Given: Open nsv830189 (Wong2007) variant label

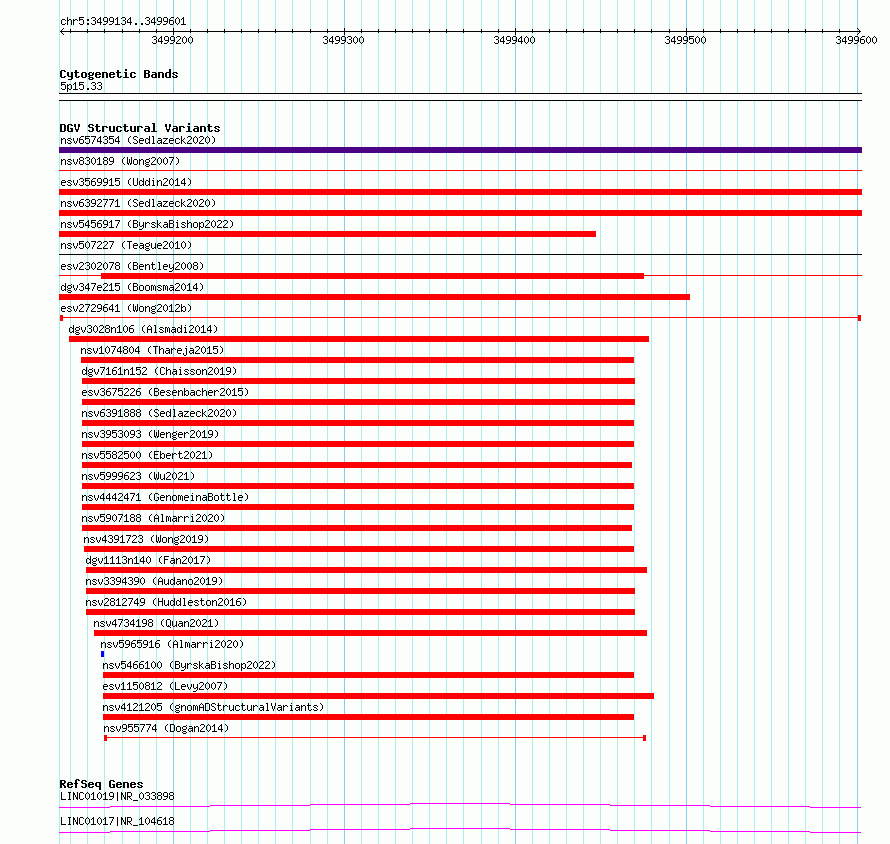Looking at the screenshot, I should 120,161.
